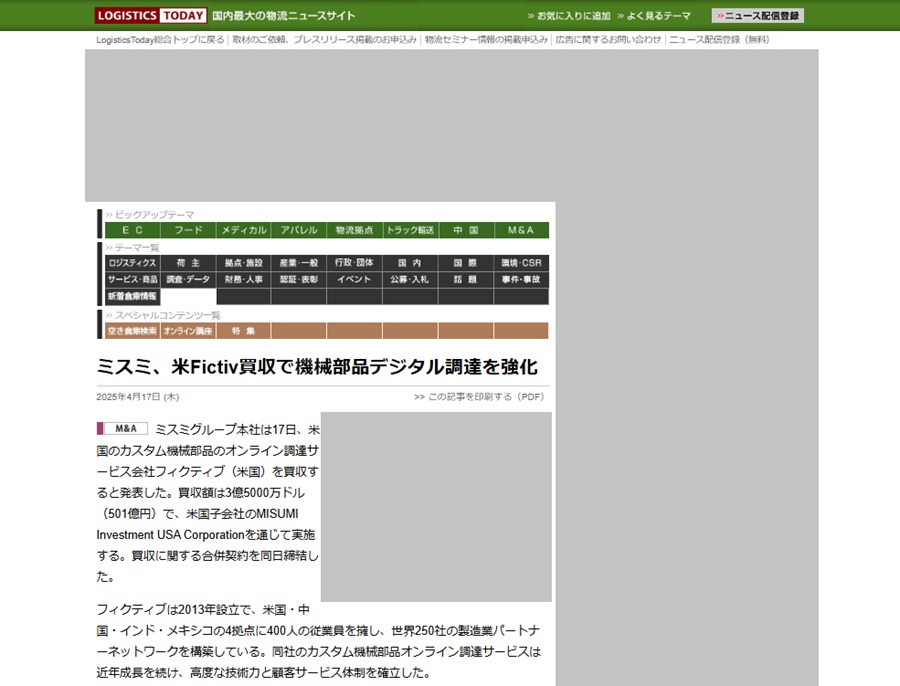Open the ロジスティクス category

pyautogui.click(x=133, y=263)
